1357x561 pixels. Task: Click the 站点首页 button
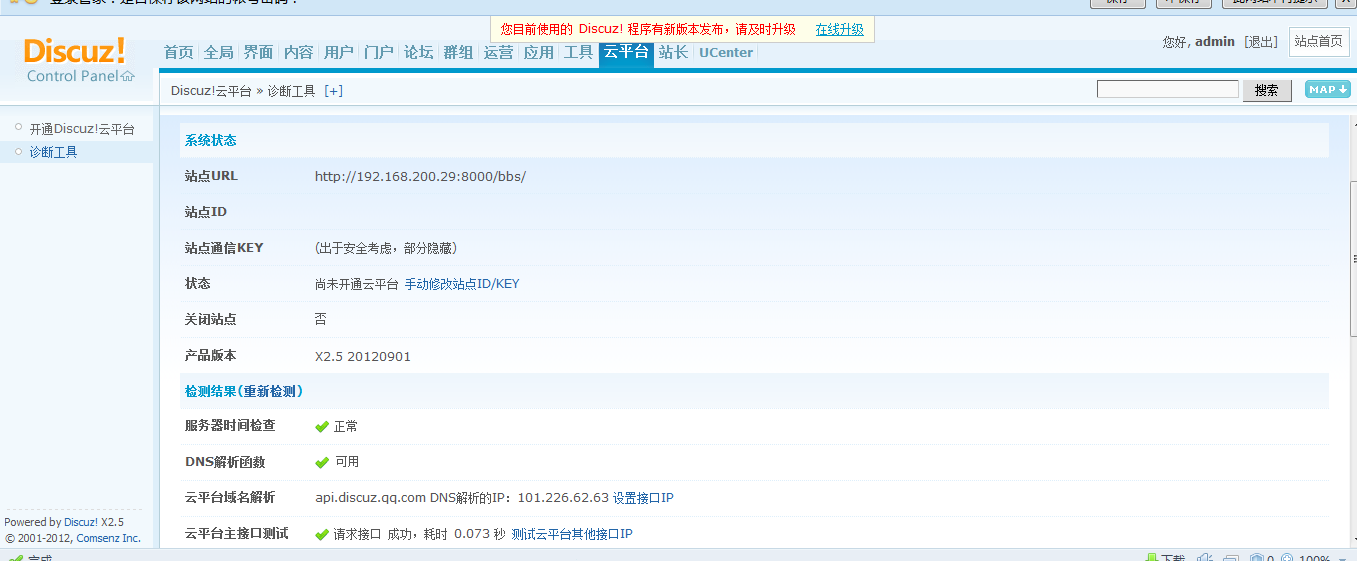[x=1319, y=42]
